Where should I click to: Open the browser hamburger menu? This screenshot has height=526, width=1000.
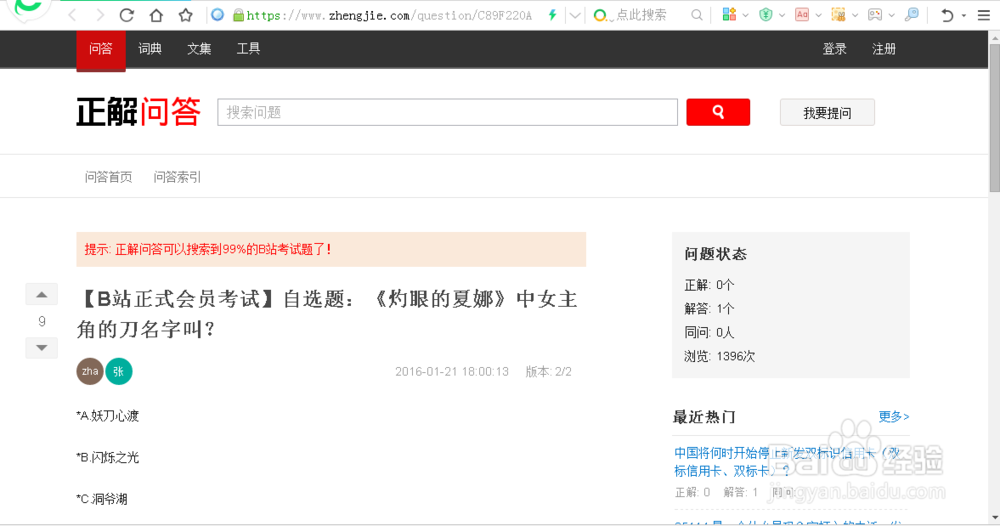(984, 15)
